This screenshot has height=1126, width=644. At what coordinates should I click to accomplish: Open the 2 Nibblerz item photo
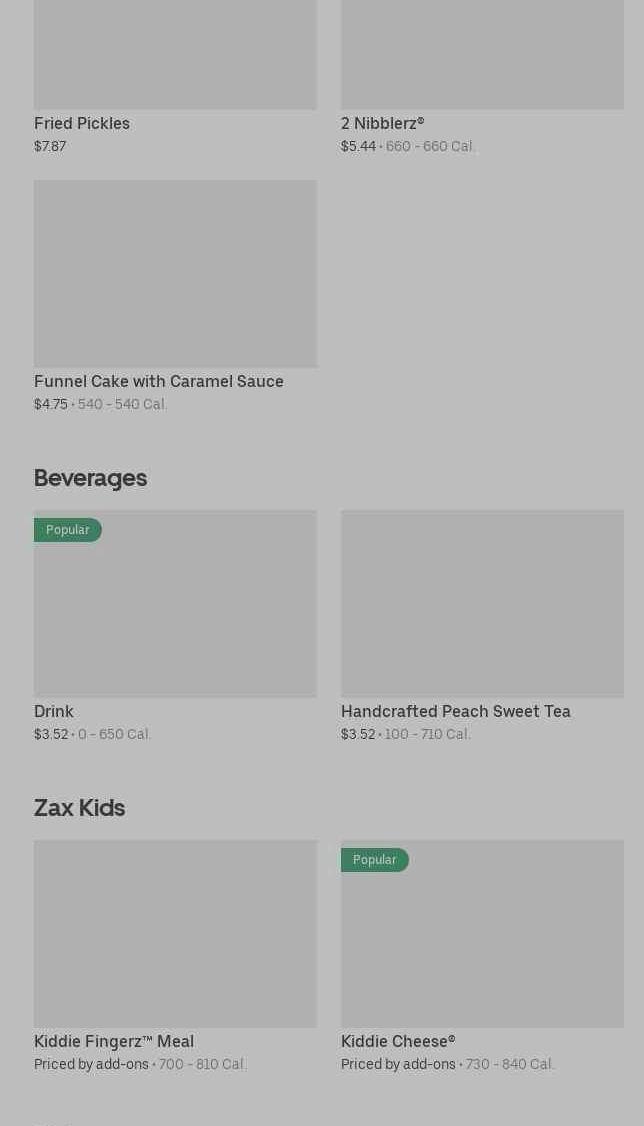click(482, 55)
